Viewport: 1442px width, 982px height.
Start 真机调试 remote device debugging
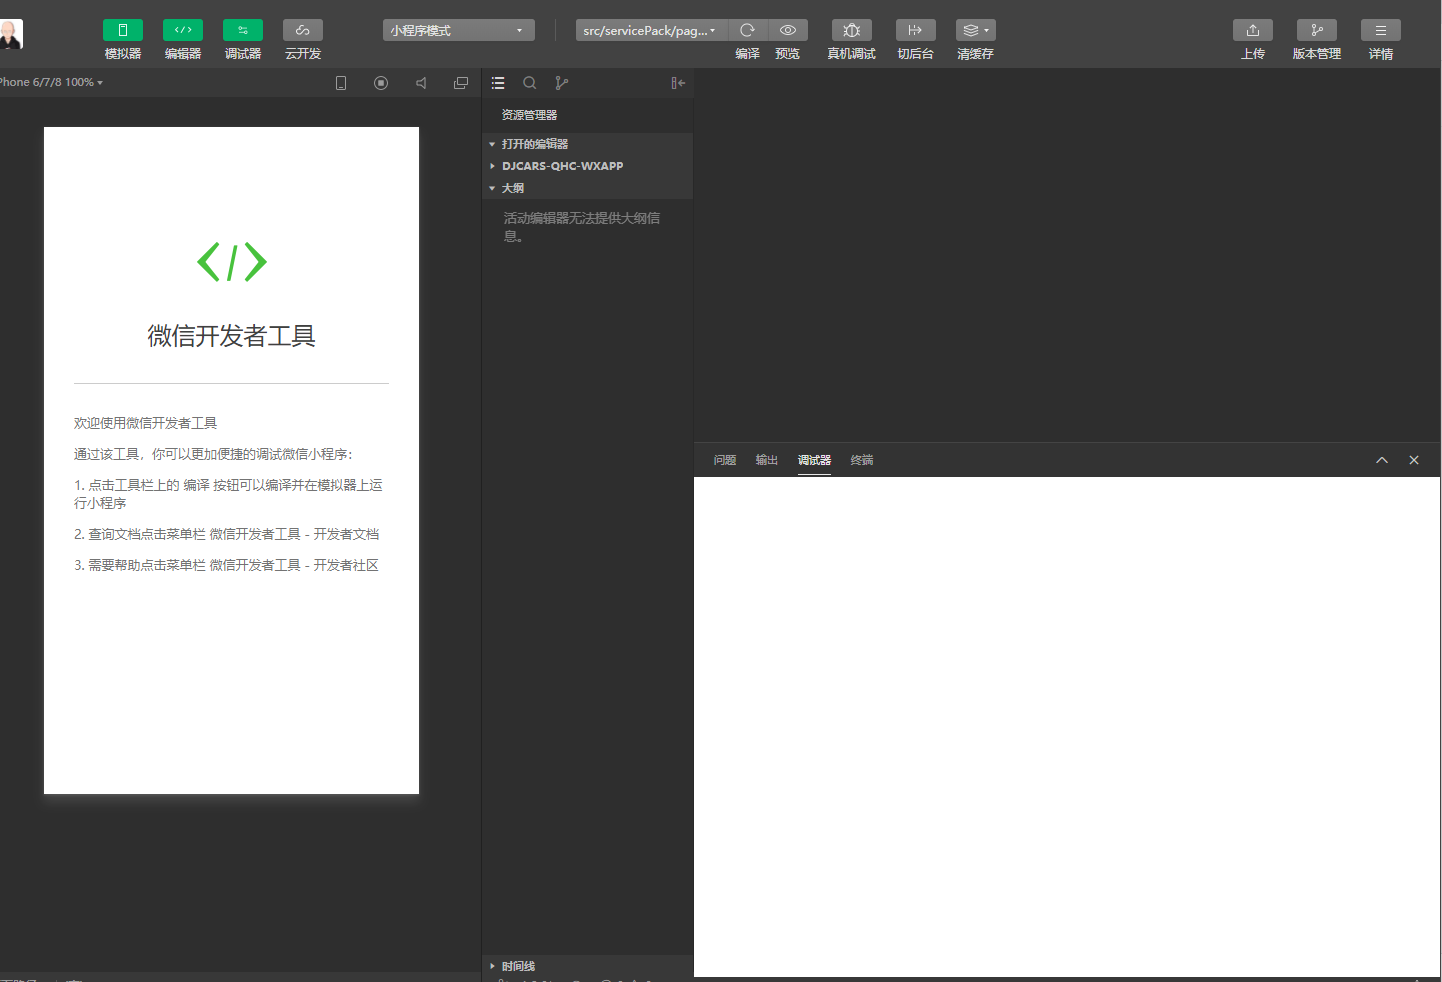coord(852,30)
